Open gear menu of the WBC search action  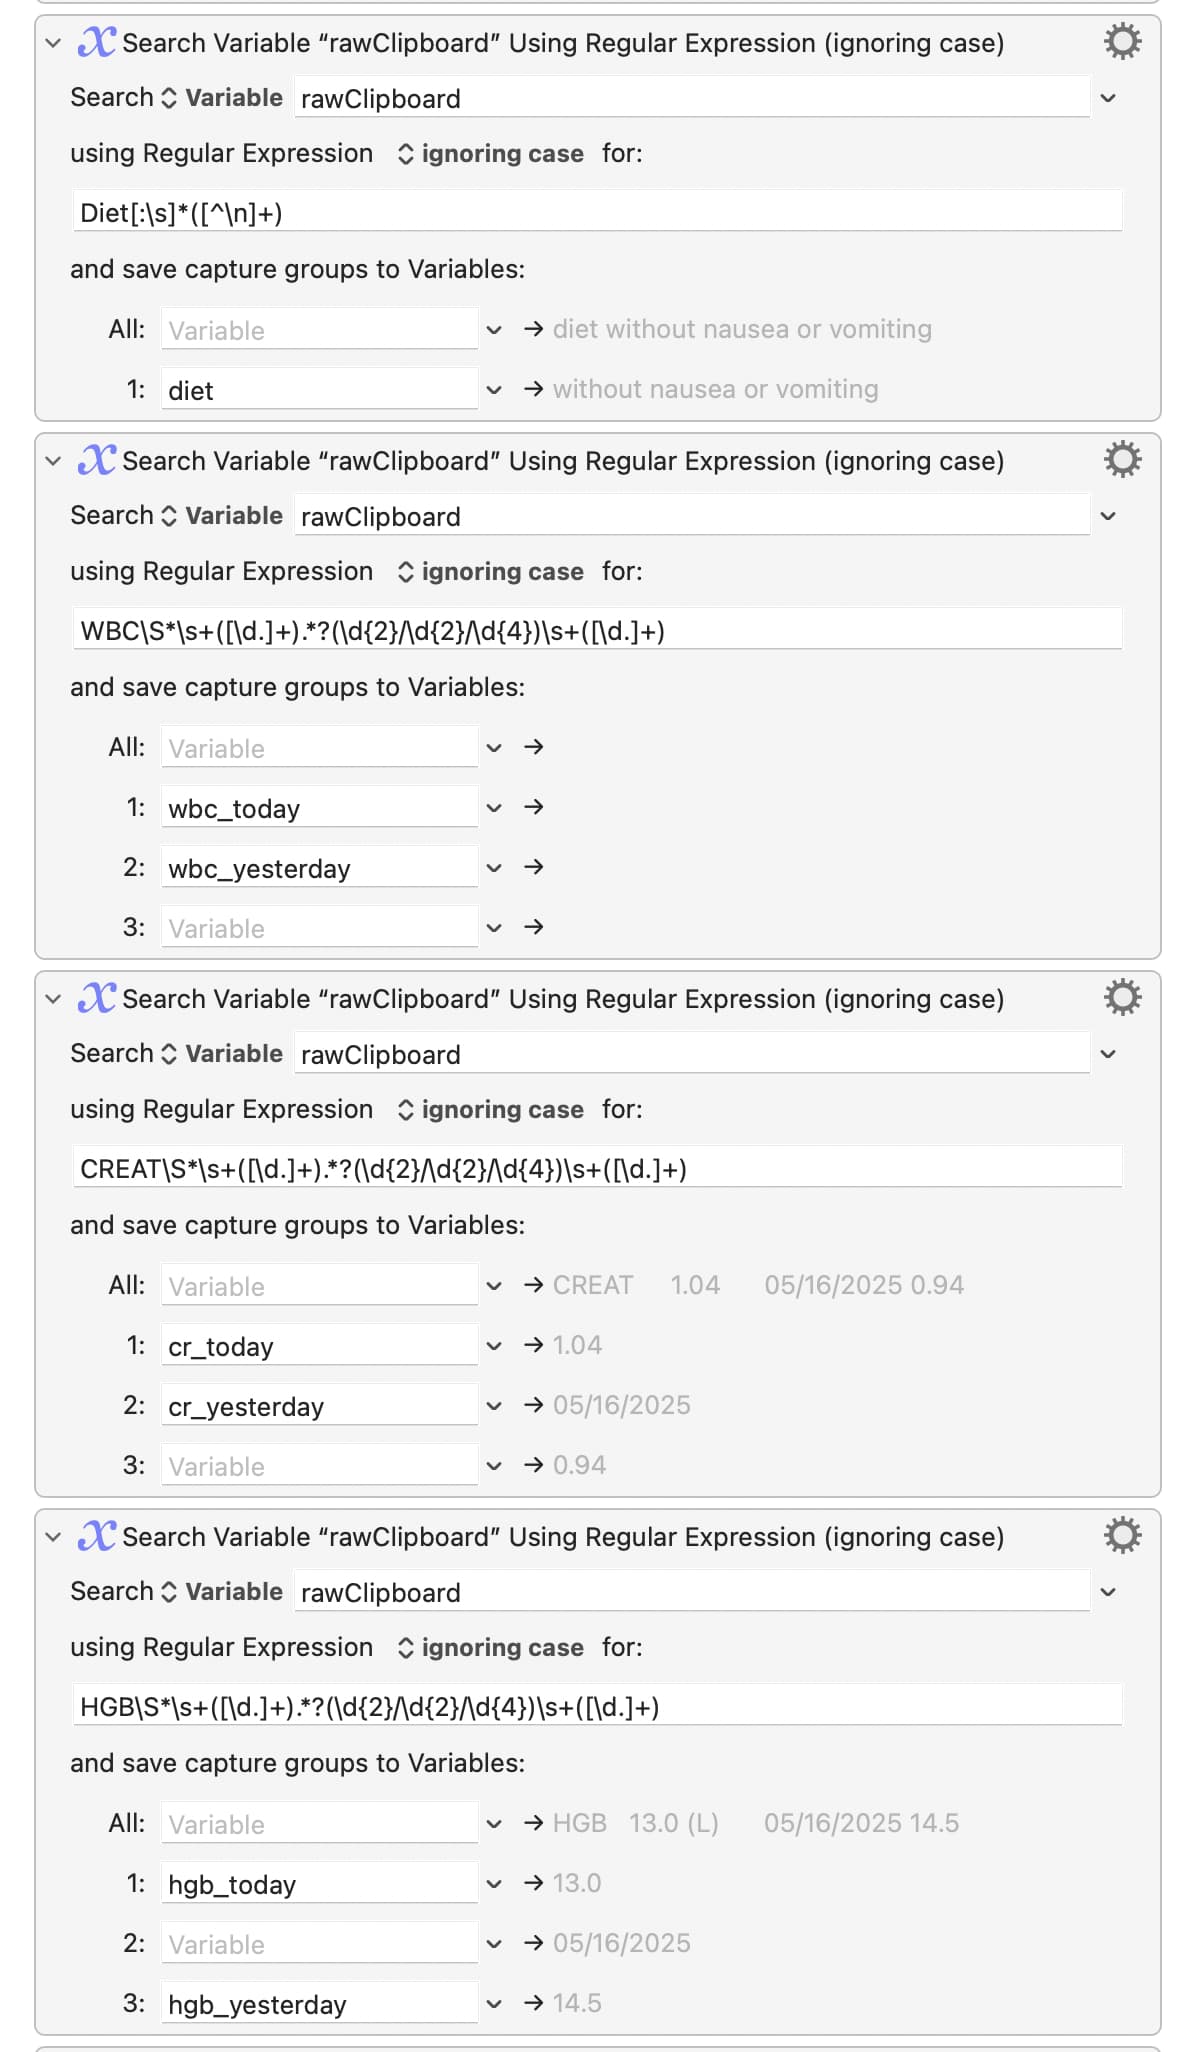(1122, 460)
